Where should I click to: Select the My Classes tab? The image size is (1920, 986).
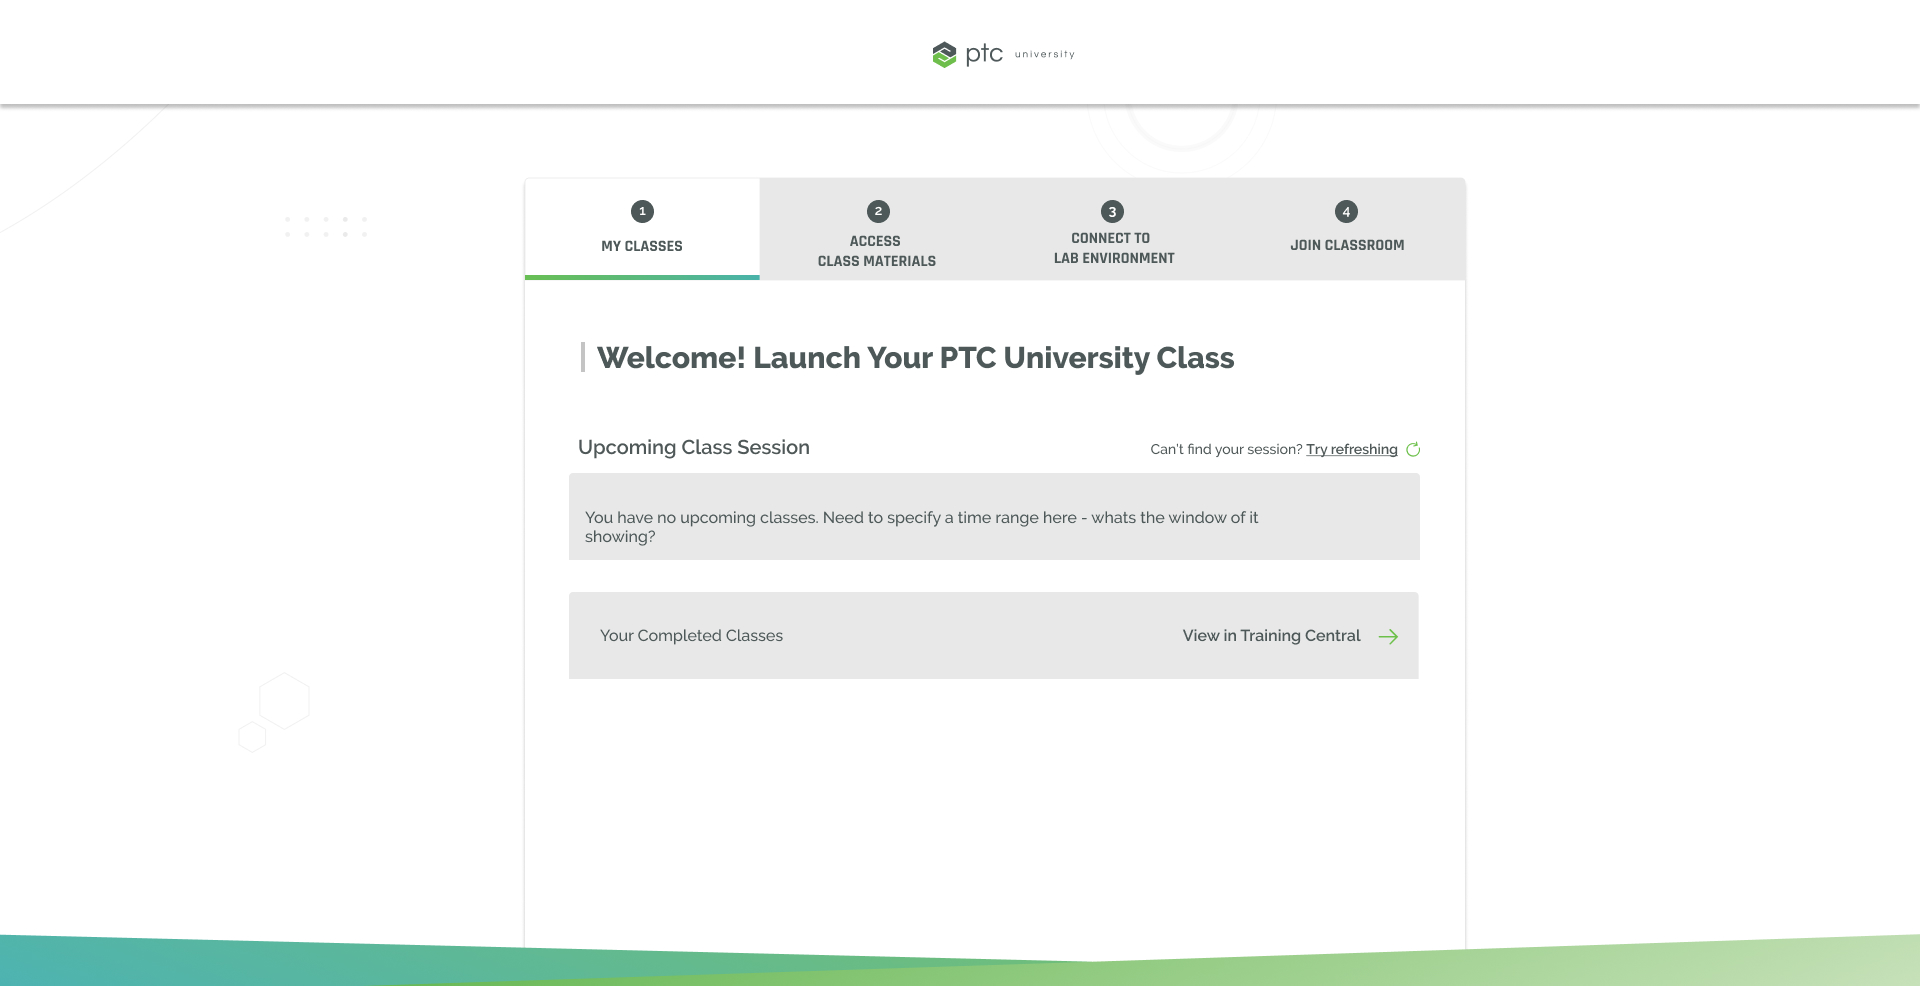point(642,229)
